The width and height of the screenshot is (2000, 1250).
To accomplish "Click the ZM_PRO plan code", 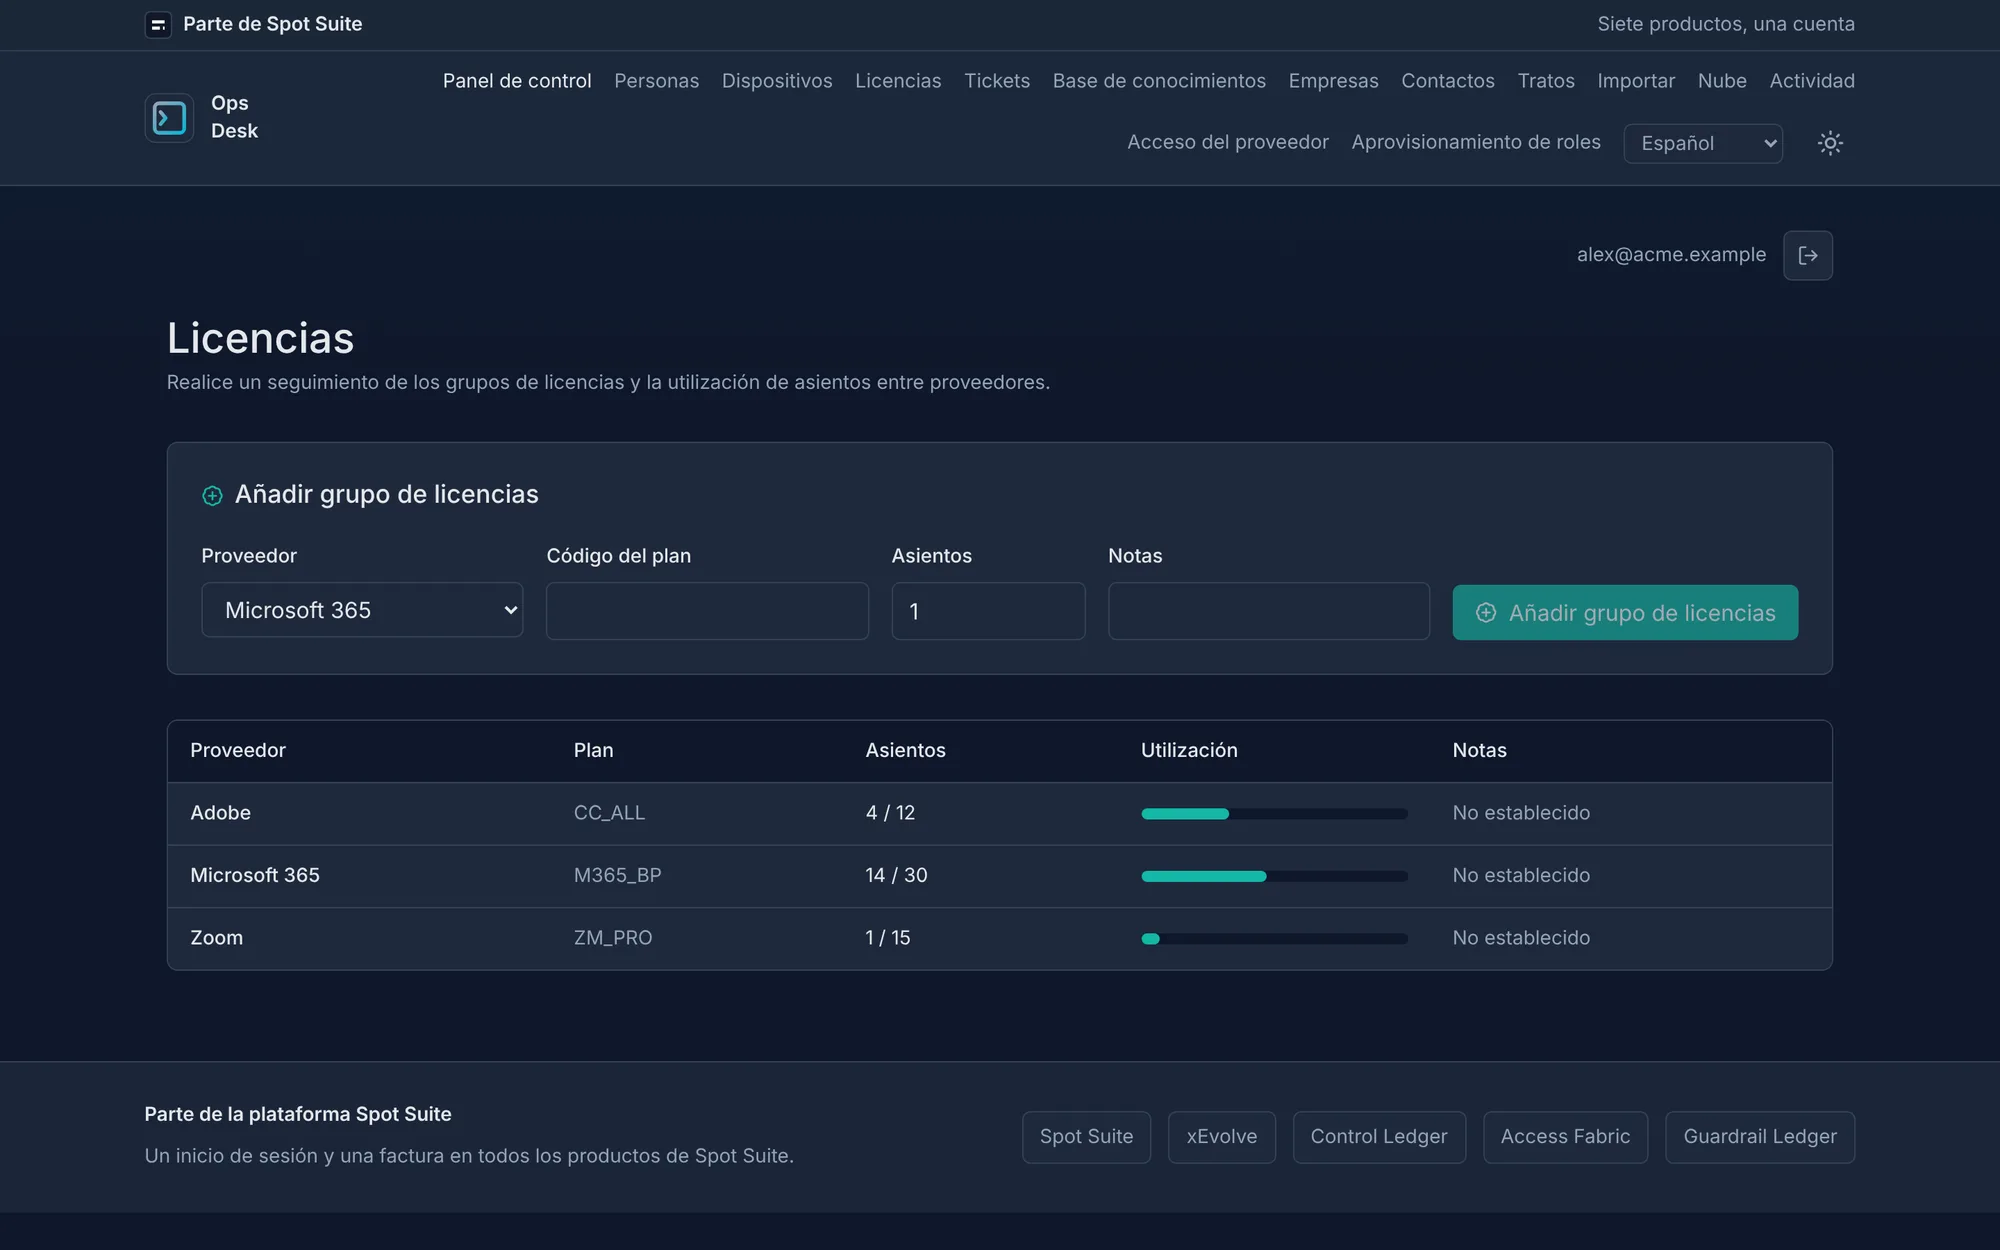I will click(x=613, y=938).
